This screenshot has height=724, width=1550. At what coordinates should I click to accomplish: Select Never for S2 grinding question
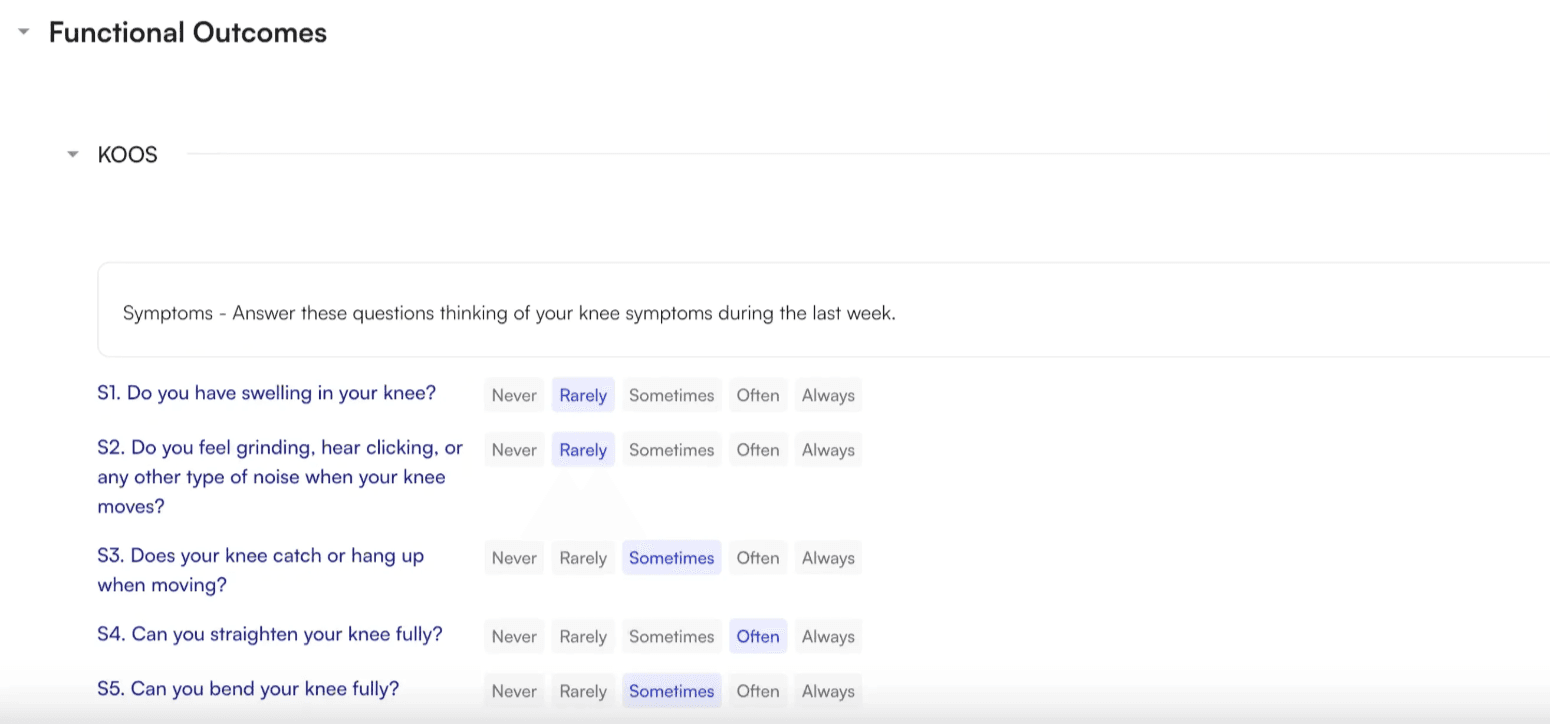coord(514,450)
